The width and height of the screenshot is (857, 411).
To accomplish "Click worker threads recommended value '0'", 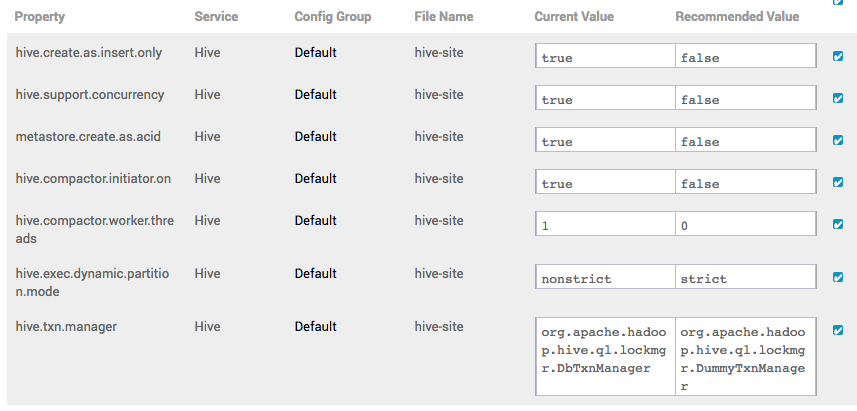I will (746, 226).
